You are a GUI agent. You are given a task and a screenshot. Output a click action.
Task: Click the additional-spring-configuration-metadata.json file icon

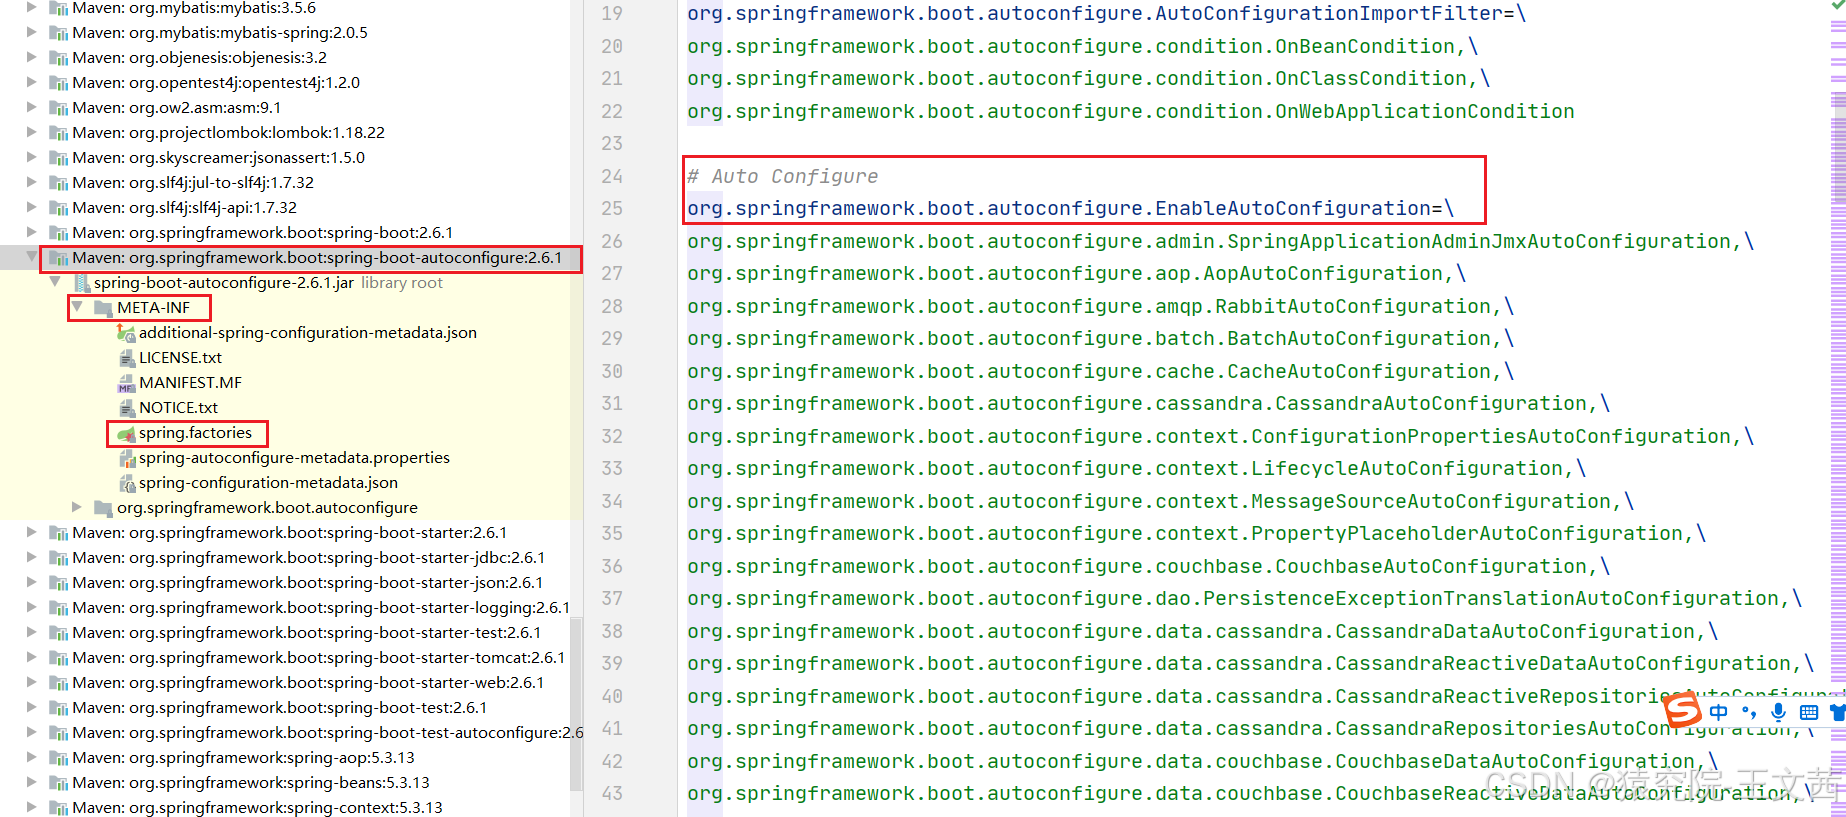coord(126,333)
